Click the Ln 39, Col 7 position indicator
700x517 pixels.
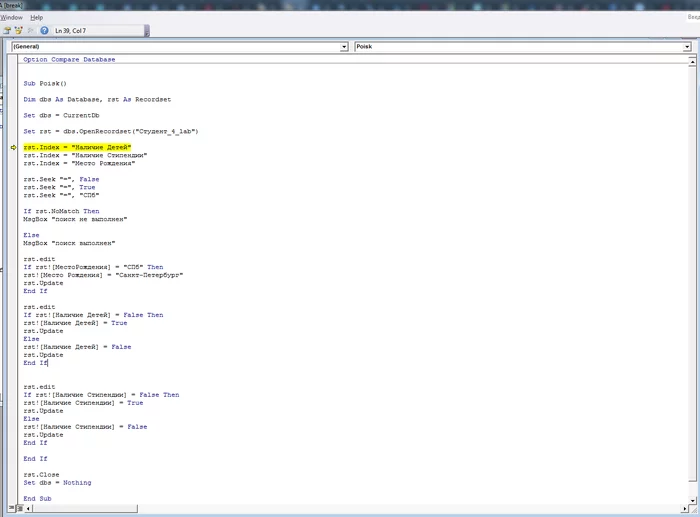coord(71,30)
